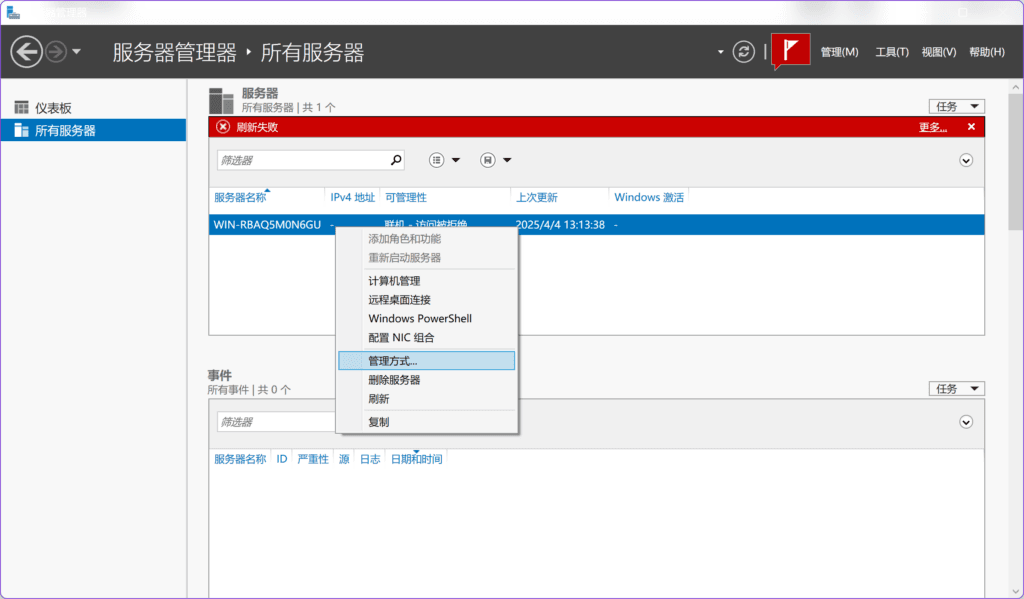打开事件区域的任务下拉菜单
Viewport: 1024px width, 599px height.
tap(955, 388)
